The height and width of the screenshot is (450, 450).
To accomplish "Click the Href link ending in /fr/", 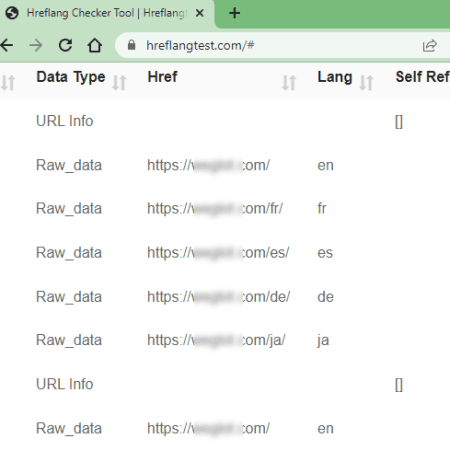I will [215, 209].
